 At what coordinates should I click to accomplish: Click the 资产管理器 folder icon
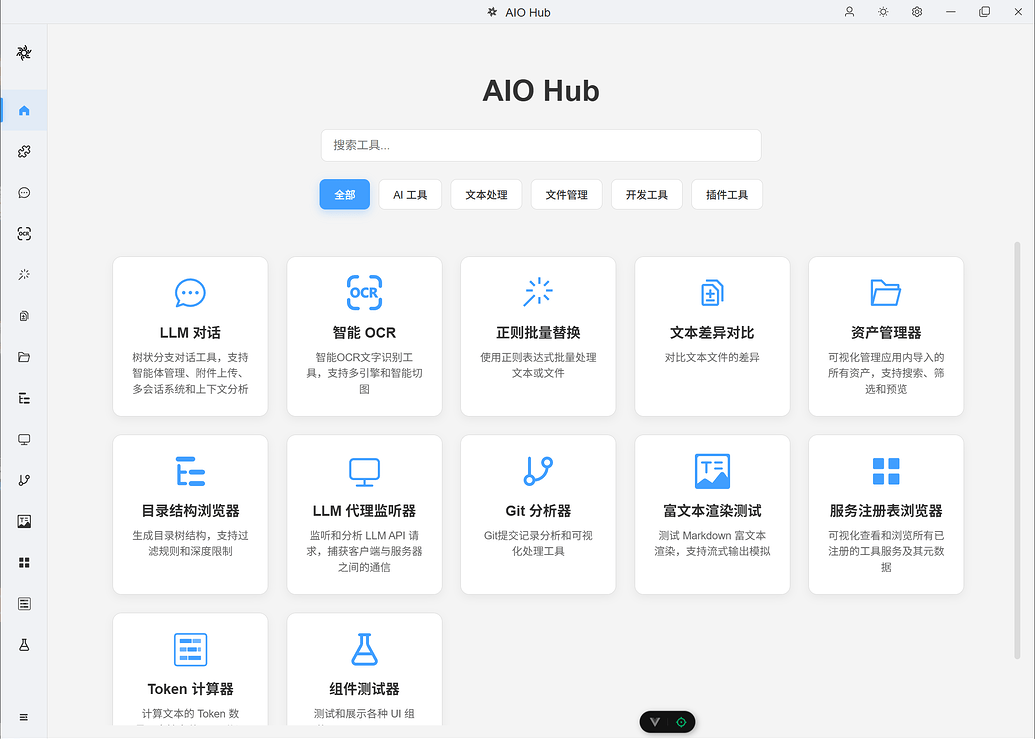tap(886, 292)
